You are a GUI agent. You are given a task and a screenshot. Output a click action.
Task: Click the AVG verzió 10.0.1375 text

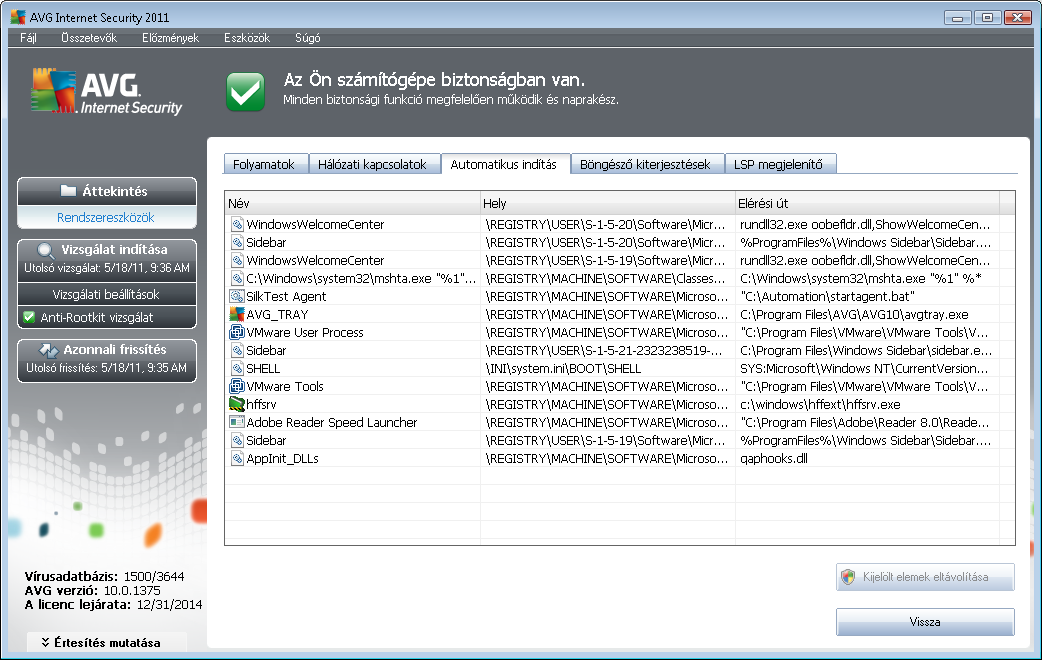coord(92,590)
